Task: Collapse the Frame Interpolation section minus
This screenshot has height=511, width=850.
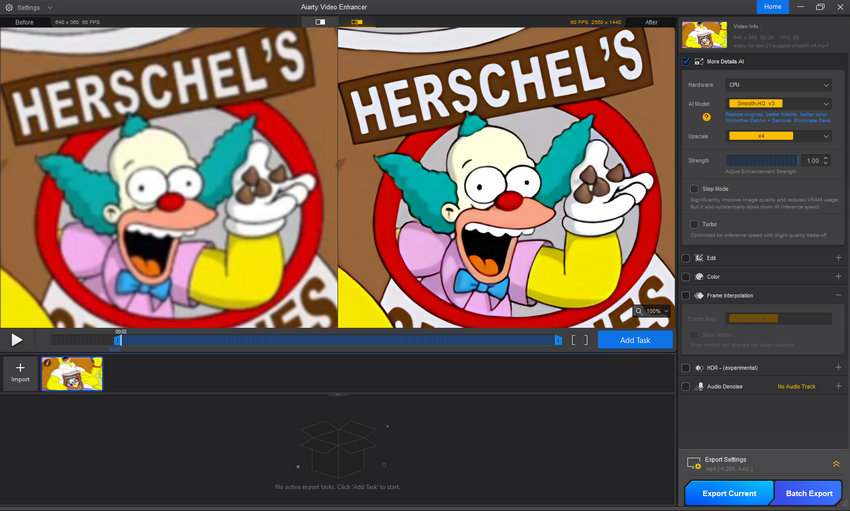Action: coord(838,295)
